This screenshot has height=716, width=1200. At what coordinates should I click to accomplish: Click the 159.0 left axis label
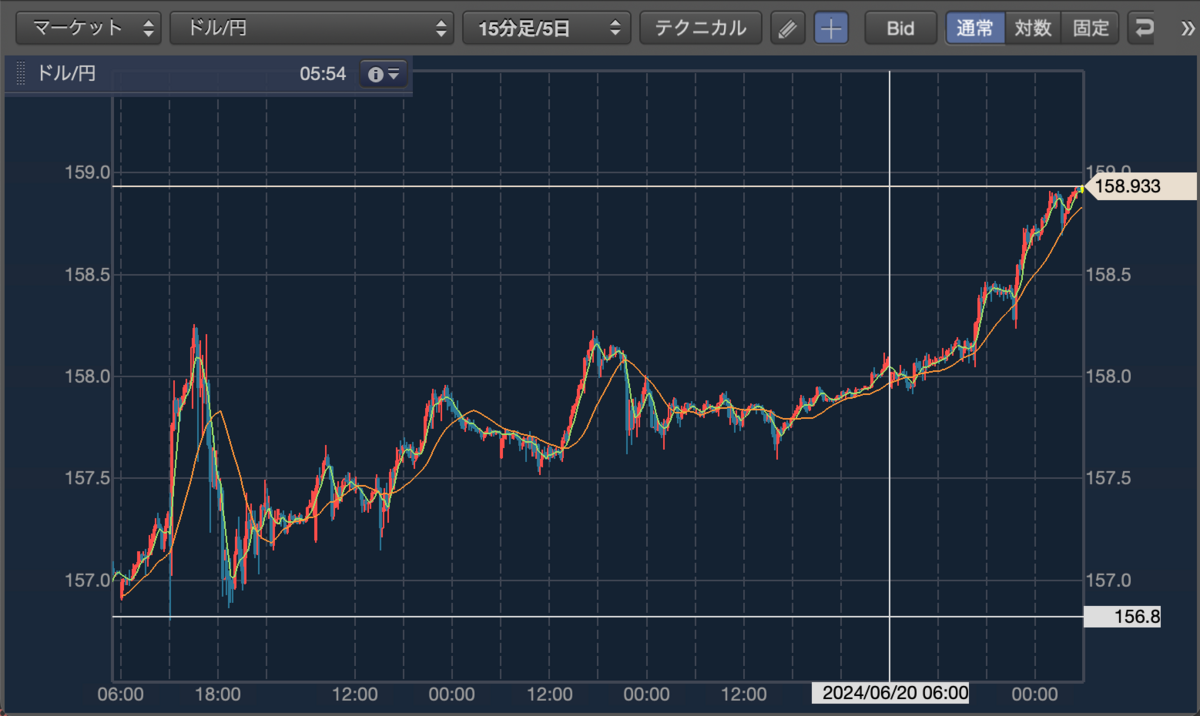(88, 172)
